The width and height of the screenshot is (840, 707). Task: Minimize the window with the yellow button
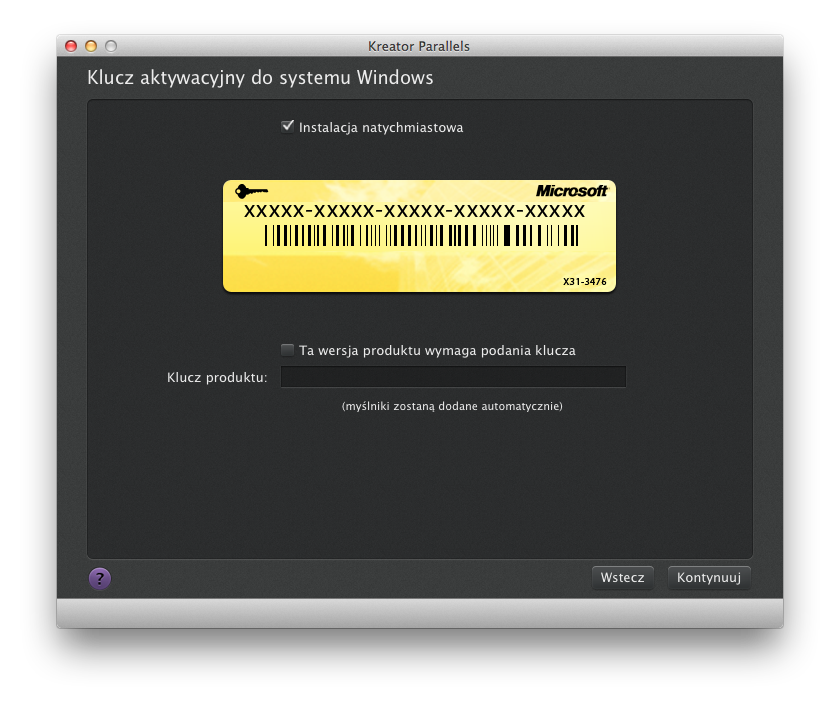click(91, 46)
